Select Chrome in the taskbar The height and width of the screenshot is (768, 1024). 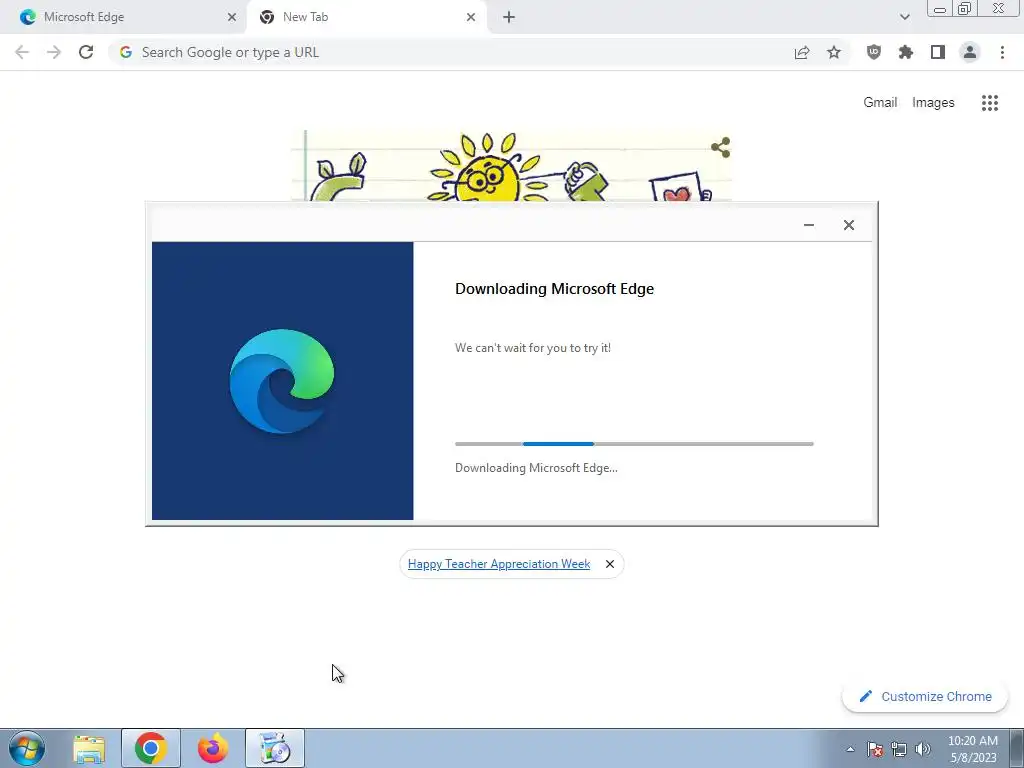click(151, 748)
